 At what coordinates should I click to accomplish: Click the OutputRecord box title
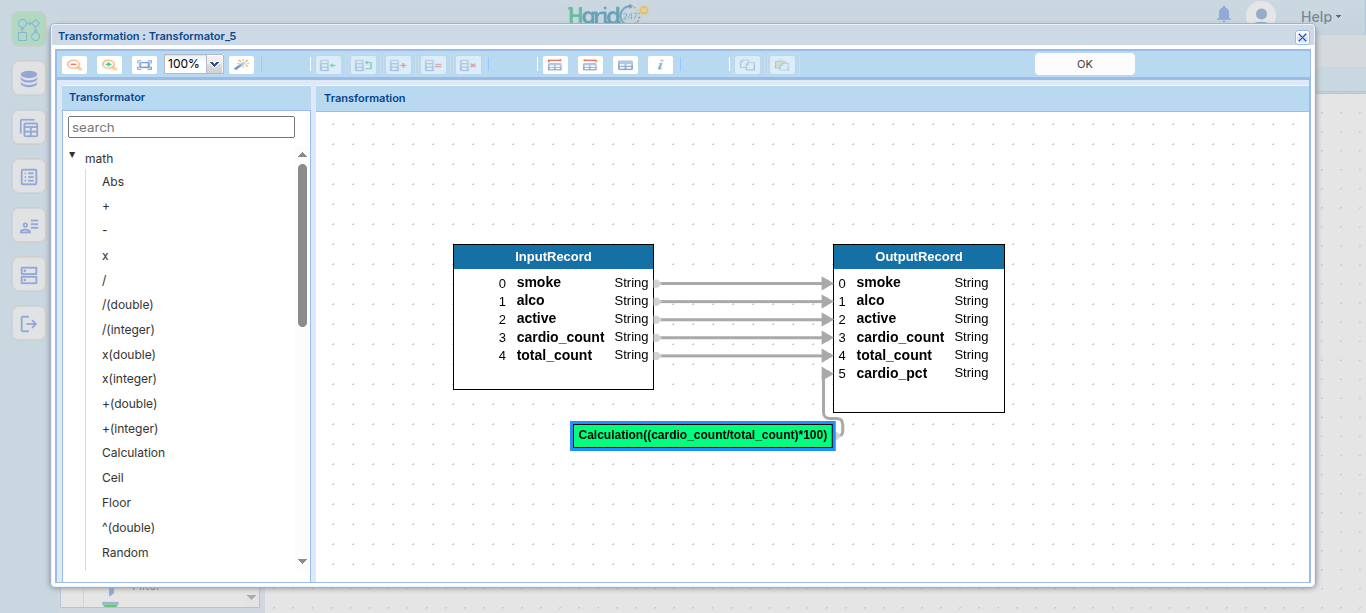point(919,257)
